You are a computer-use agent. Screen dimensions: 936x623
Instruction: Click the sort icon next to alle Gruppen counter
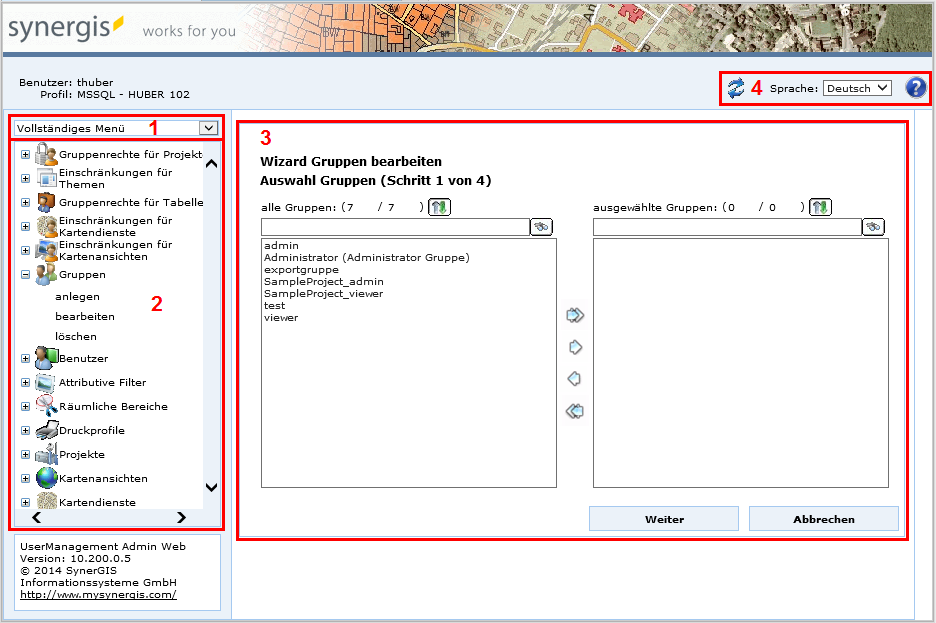(x=438, y=207)
